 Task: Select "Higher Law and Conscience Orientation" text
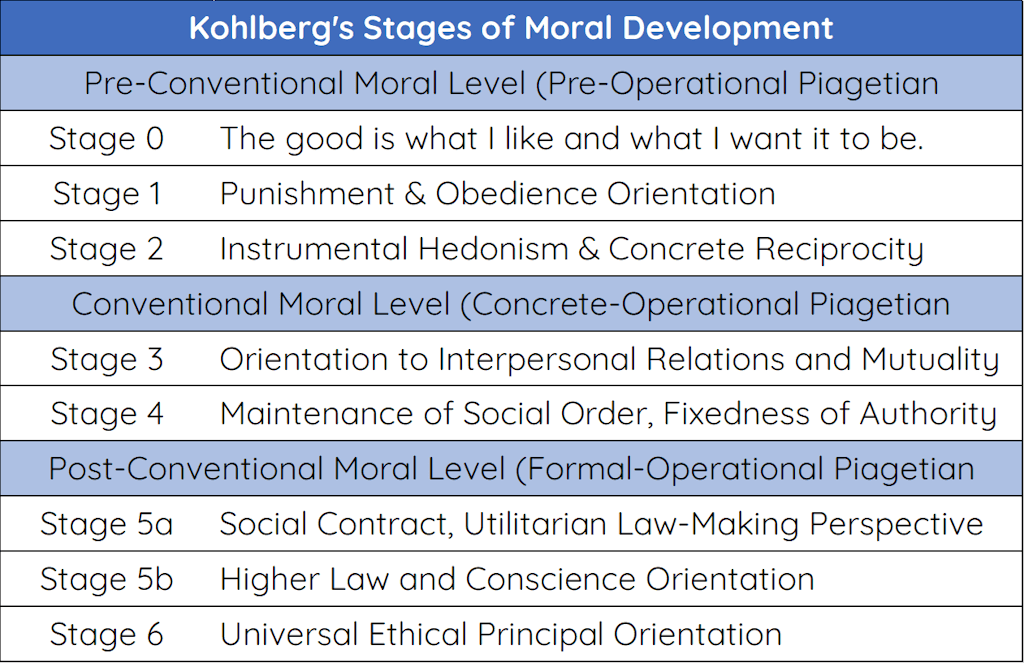coord(516,578)
